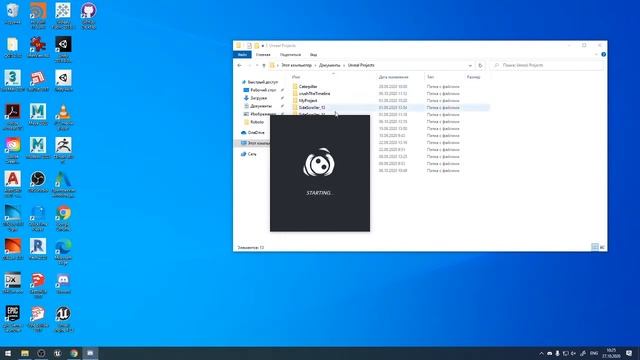The height and width of the screenshot is (360, 640).
Task: Open the volume icon in system tray
Action: (573, 353)
